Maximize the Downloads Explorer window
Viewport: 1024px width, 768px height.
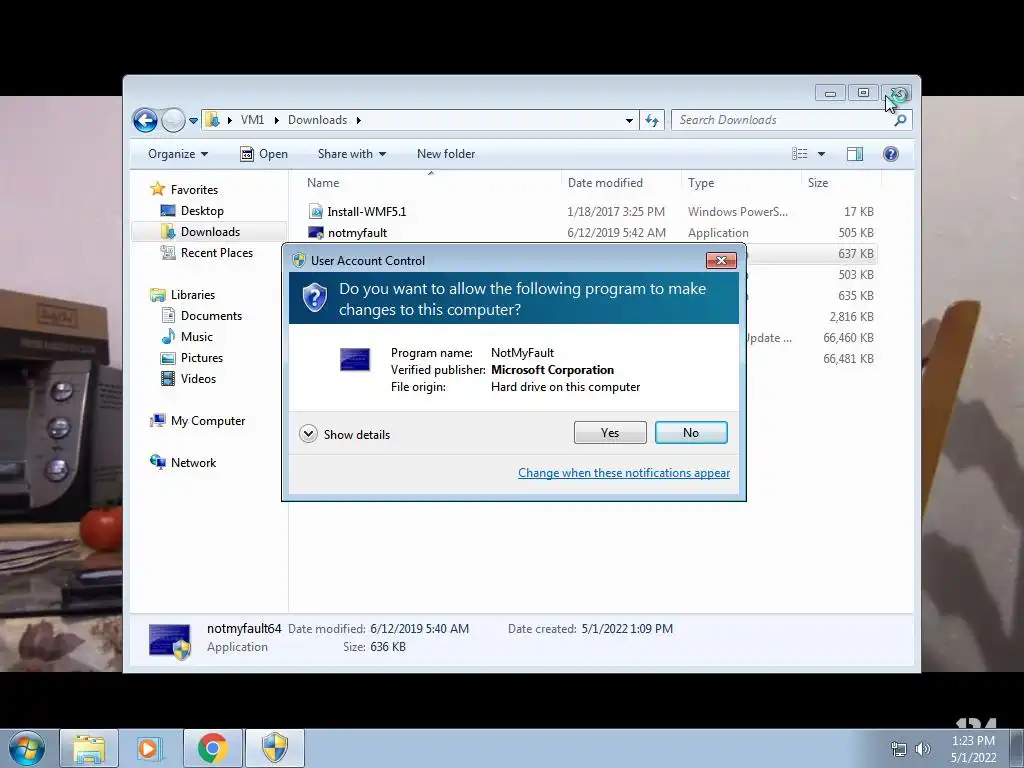[x=863, y=93]
